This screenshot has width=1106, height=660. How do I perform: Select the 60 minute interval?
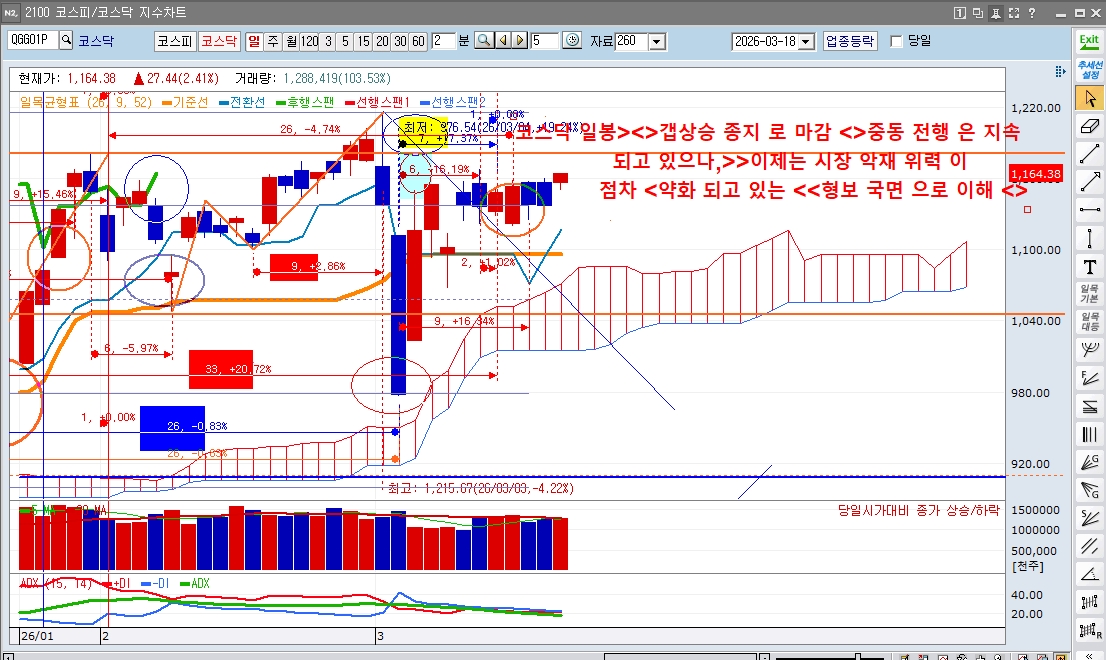point(418,41)
